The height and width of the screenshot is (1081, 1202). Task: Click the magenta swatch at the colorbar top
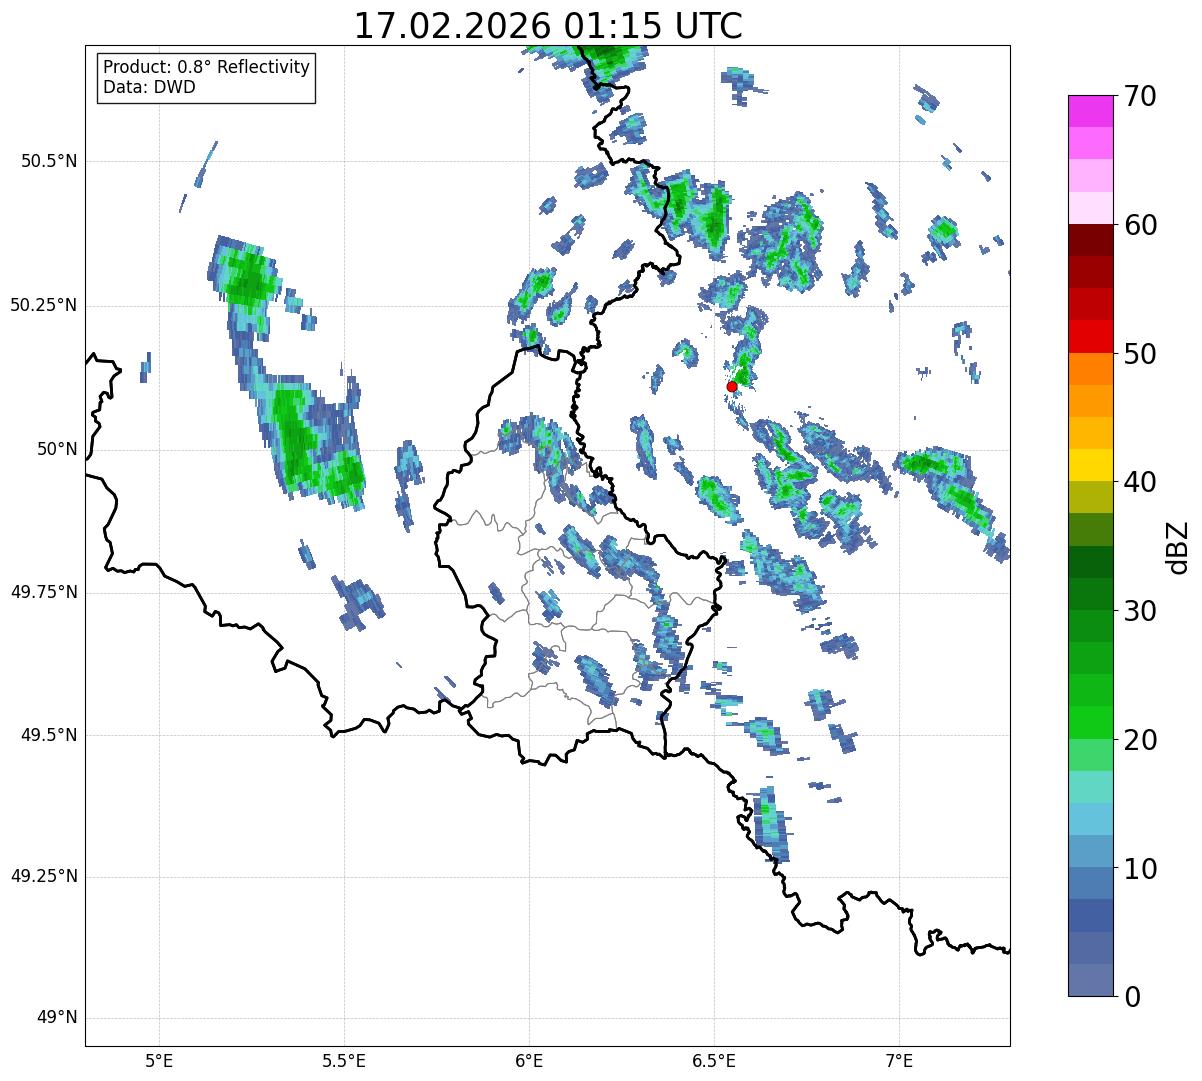point(1090,111)
